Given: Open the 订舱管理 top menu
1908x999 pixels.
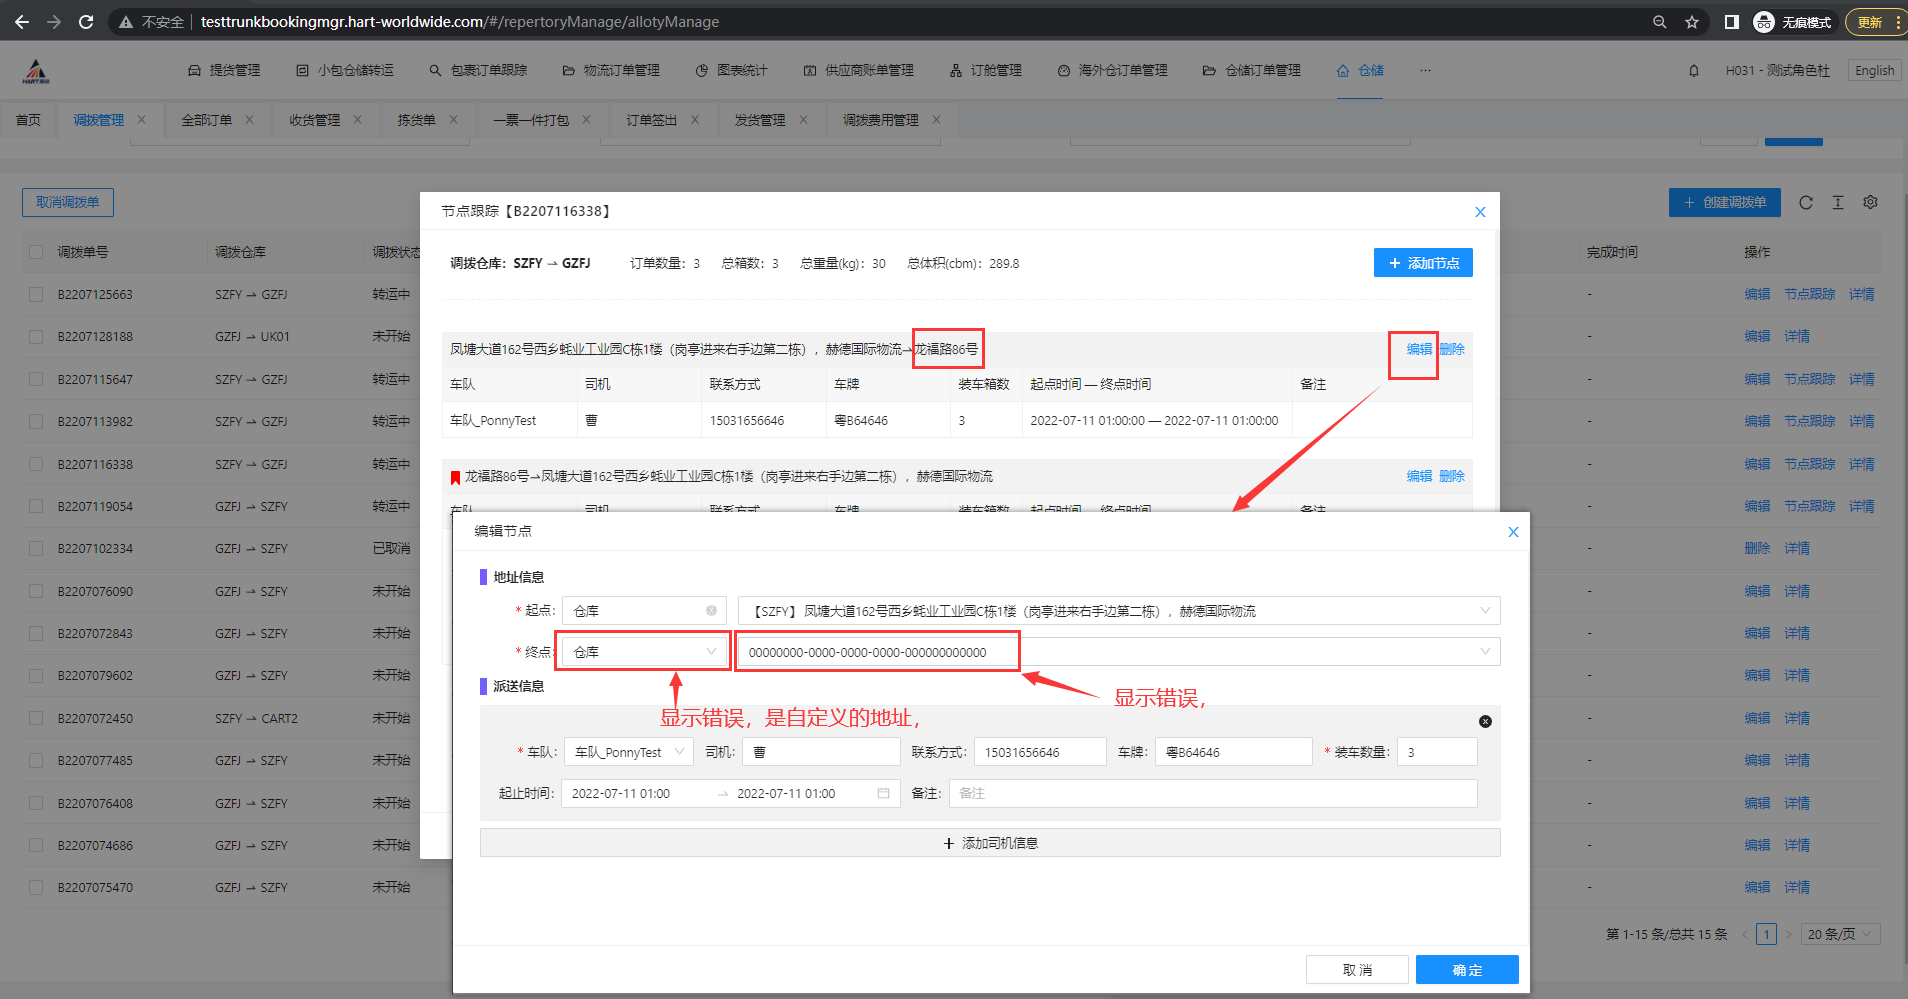Looking at the screenshot, I should tap(986, 71).
